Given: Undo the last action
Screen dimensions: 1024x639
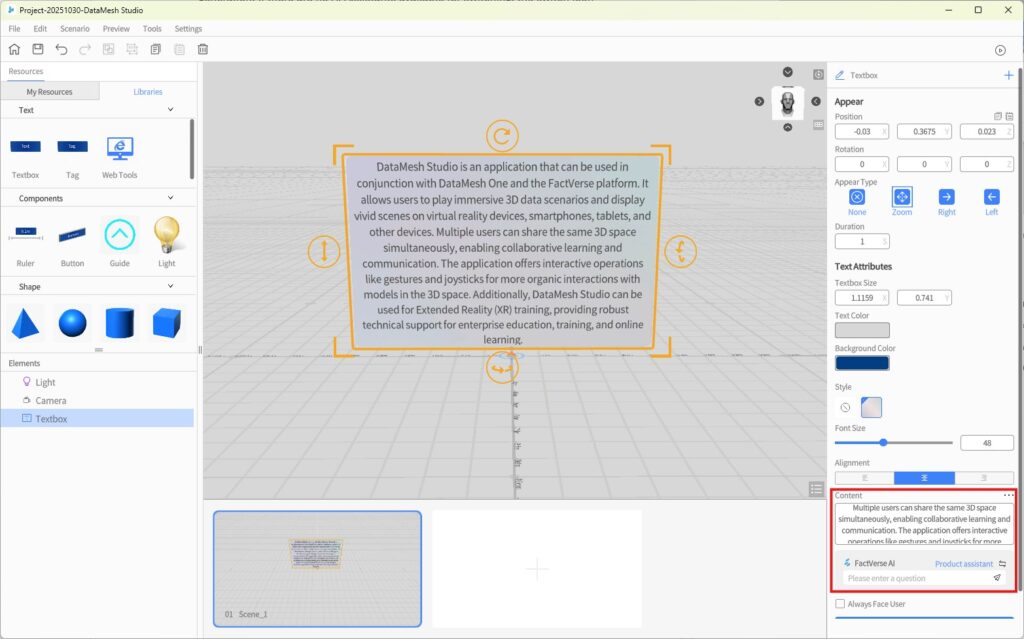Looking at the screenshot, I should click(x=62, y=49).
